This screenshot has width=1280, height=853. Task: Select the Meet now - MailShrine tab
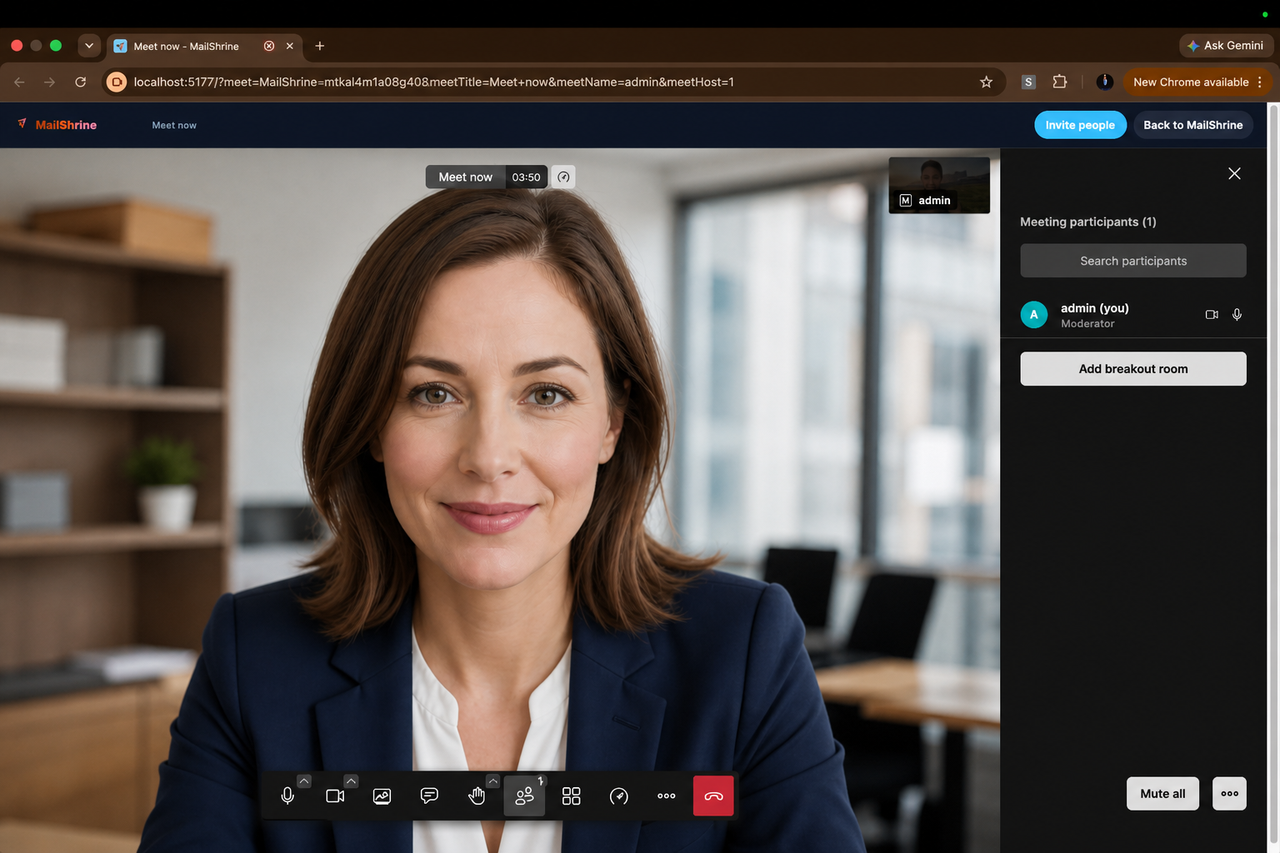click(x=205, y=46)
